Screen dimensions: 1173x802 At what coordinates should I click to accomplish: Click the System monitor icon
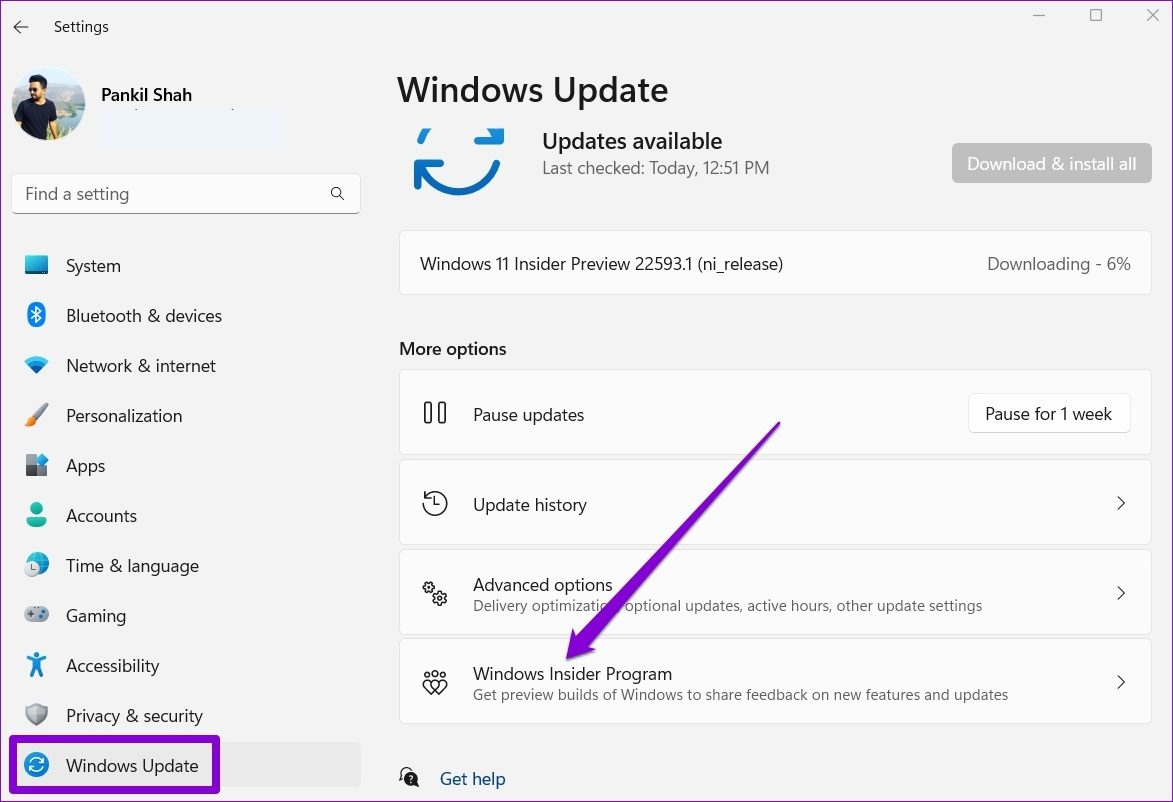coord(36,265)
